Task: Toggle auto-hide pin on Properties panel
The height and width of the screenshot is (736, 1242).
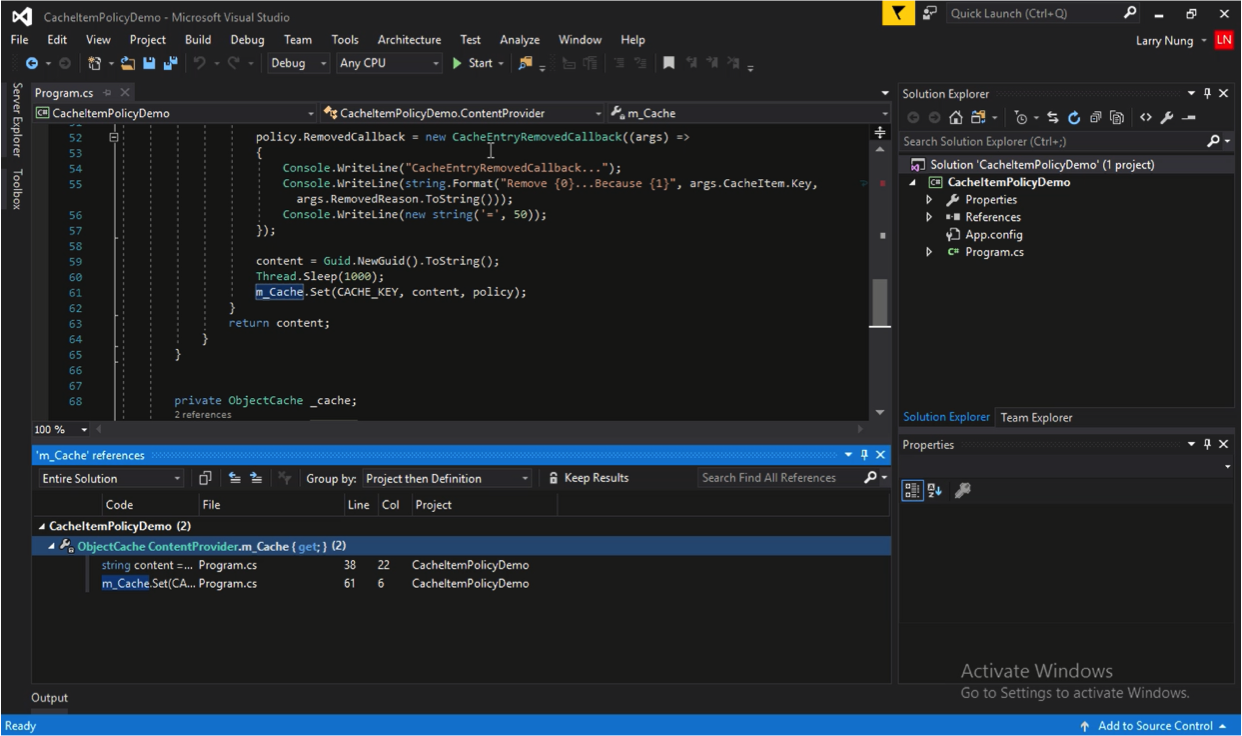Action: (1207, 444)
